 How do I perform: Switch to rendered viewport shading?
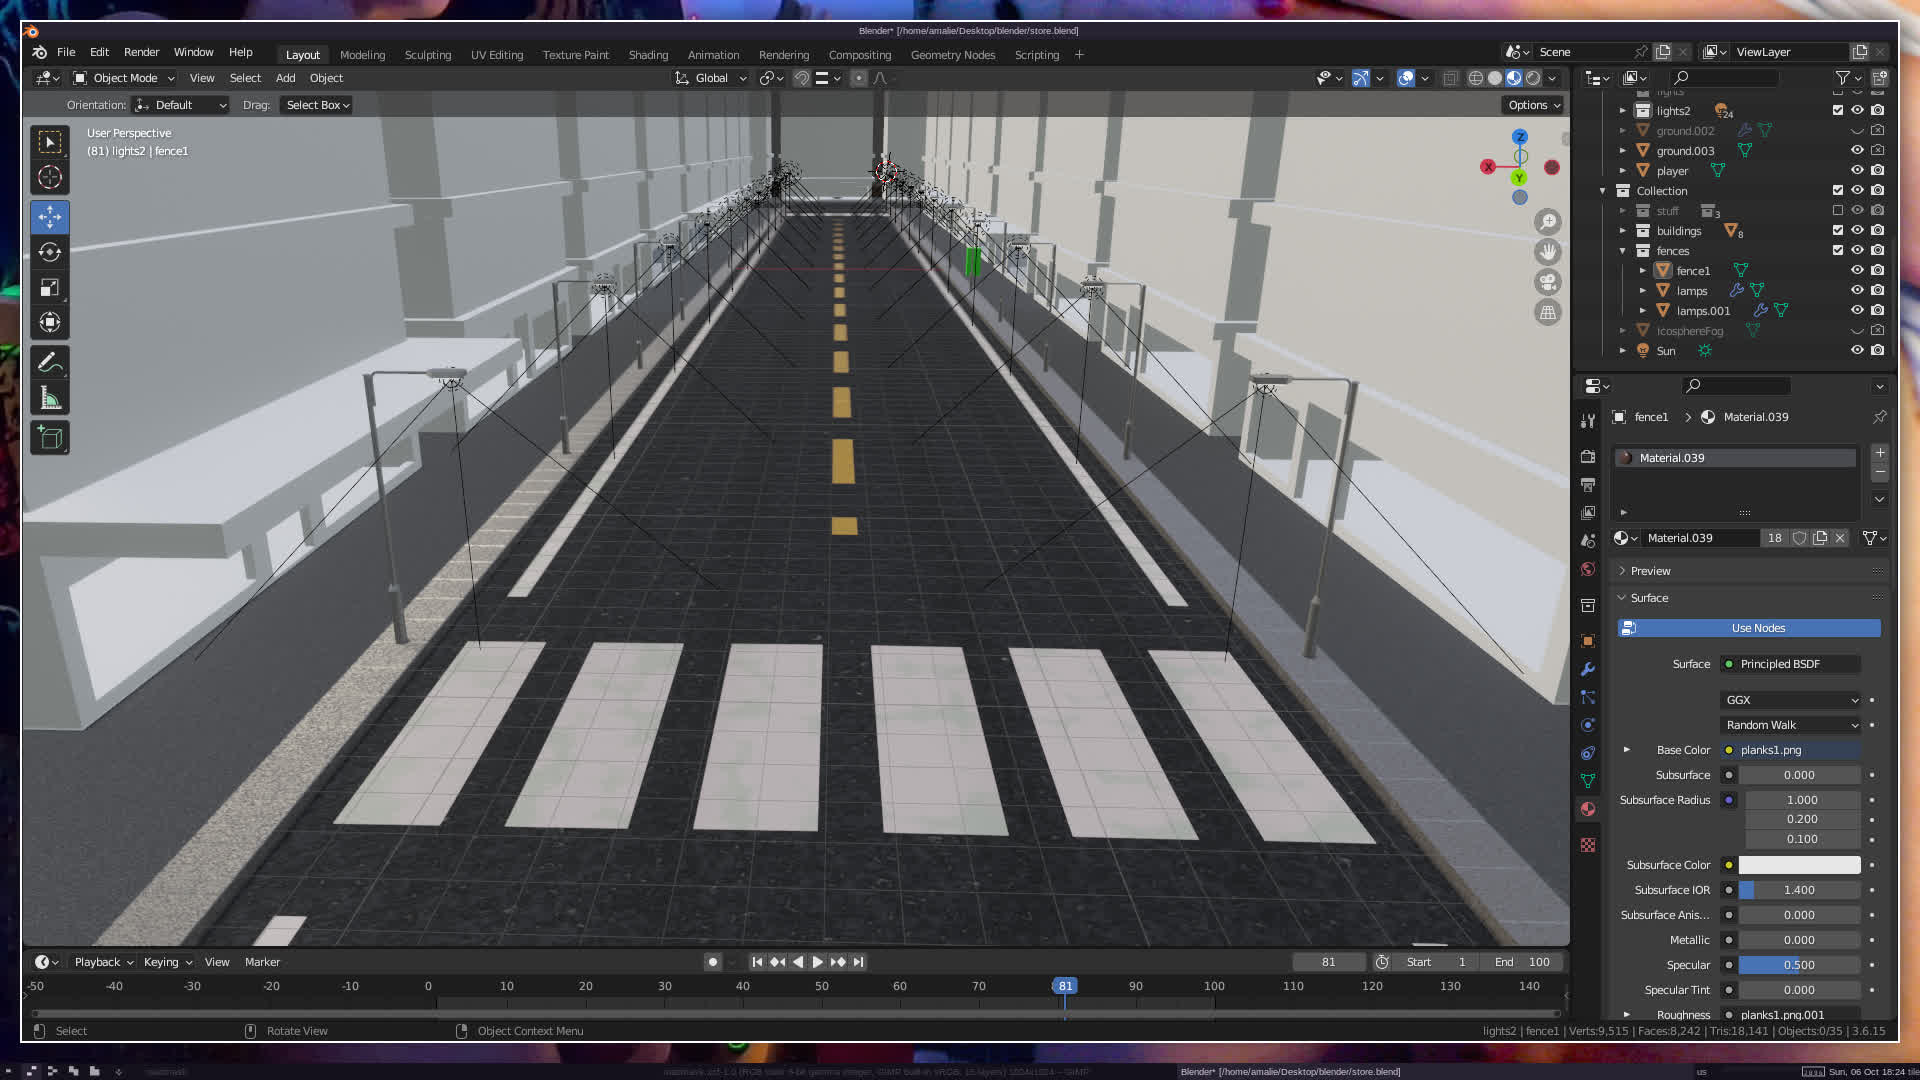pyautogui.click(x=1533, y=78)
